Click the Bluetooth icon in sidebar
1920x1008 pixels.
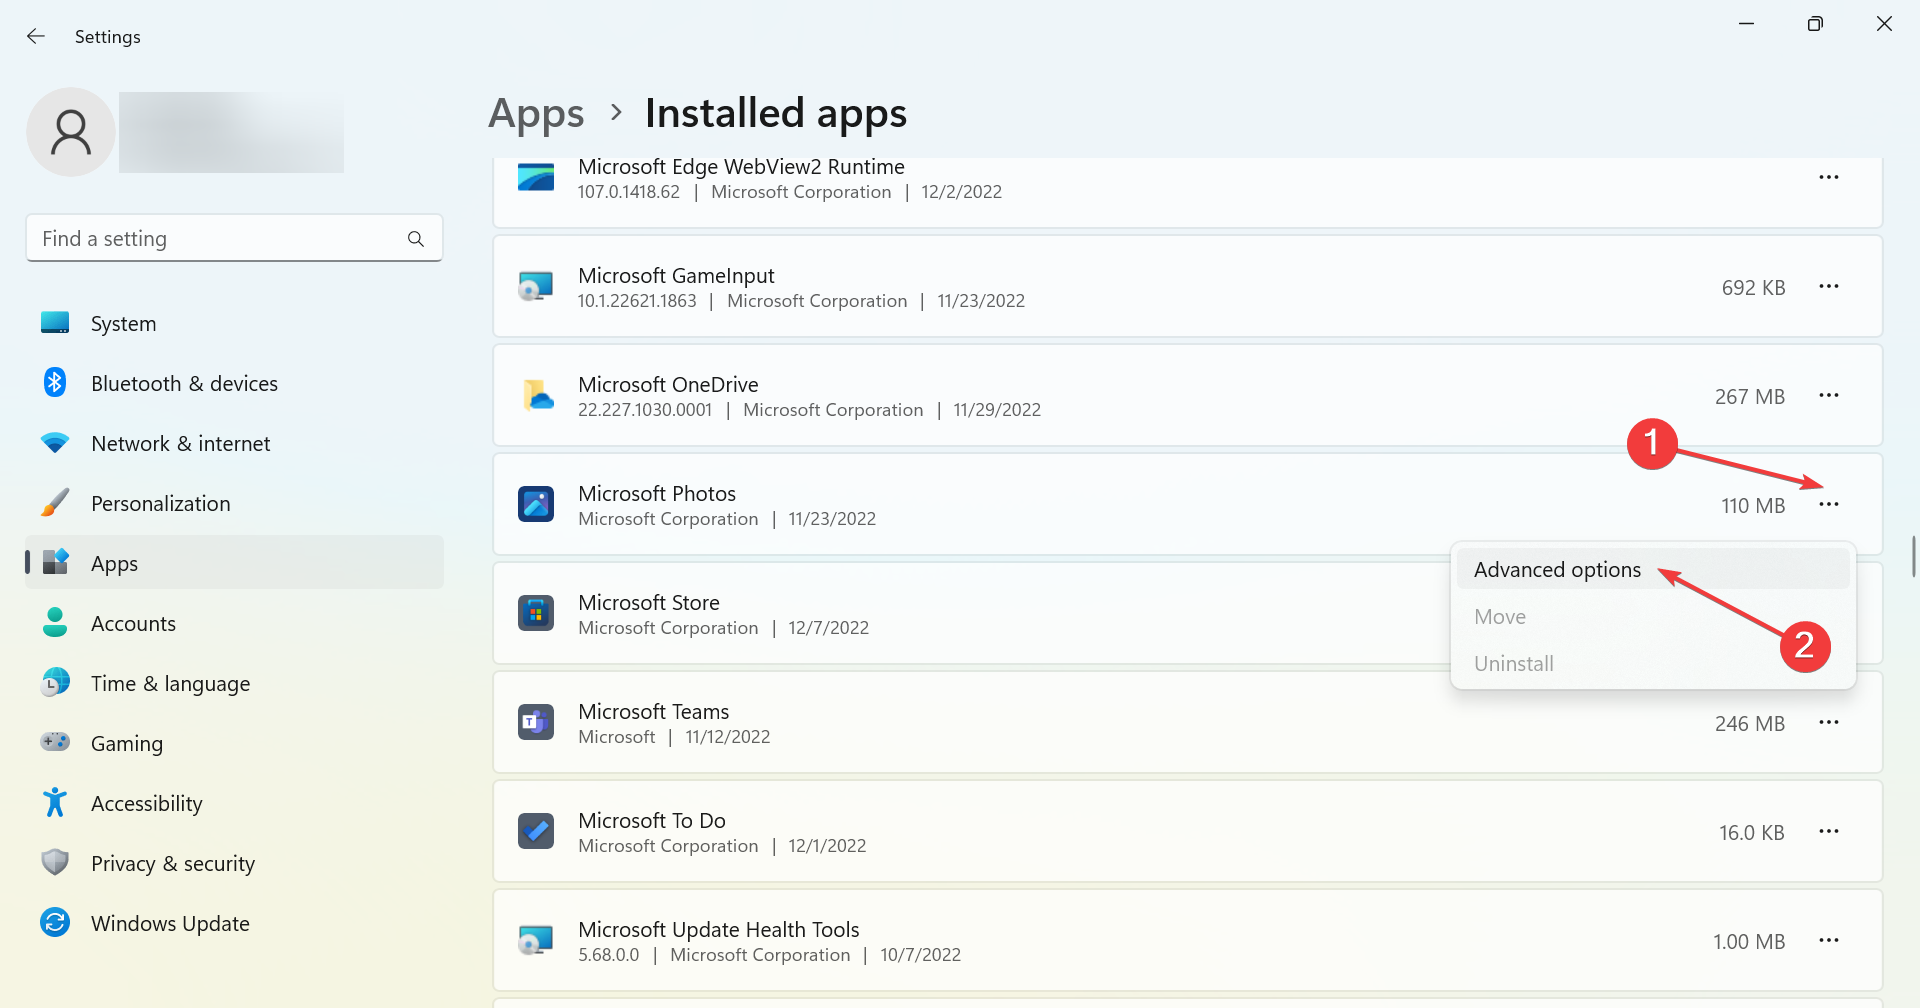55,382
